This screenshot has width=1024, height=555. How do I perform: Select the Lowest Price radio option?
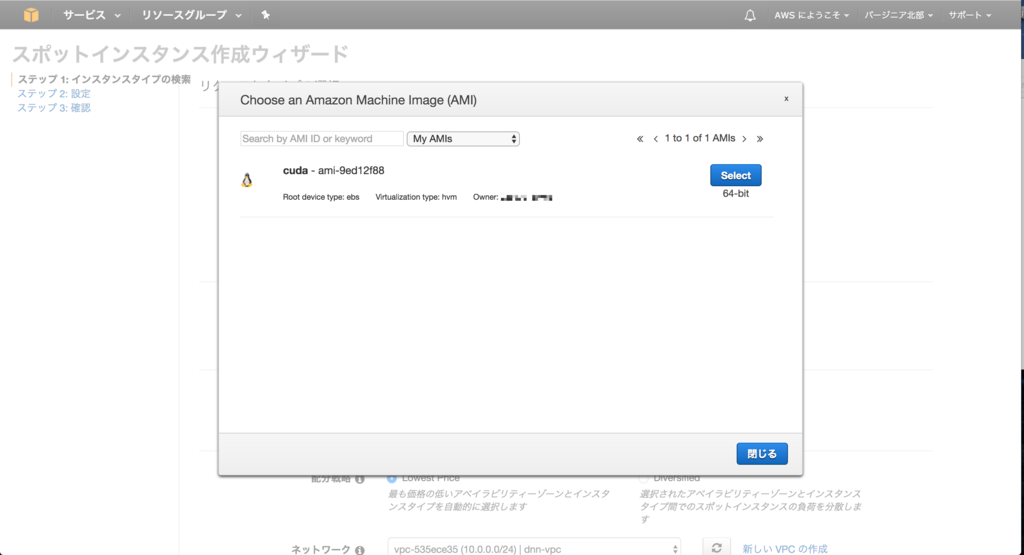(392, 479)
